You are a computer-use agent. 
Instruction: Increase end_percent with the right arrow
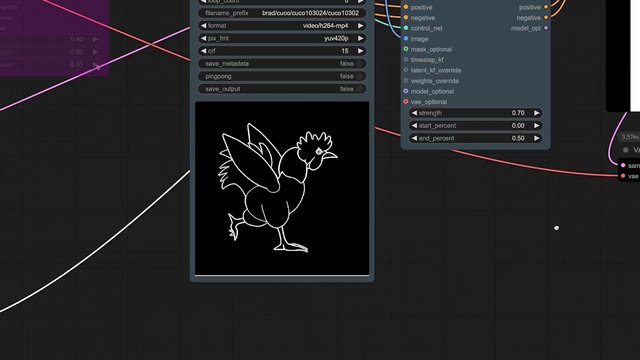coord(537,138)
